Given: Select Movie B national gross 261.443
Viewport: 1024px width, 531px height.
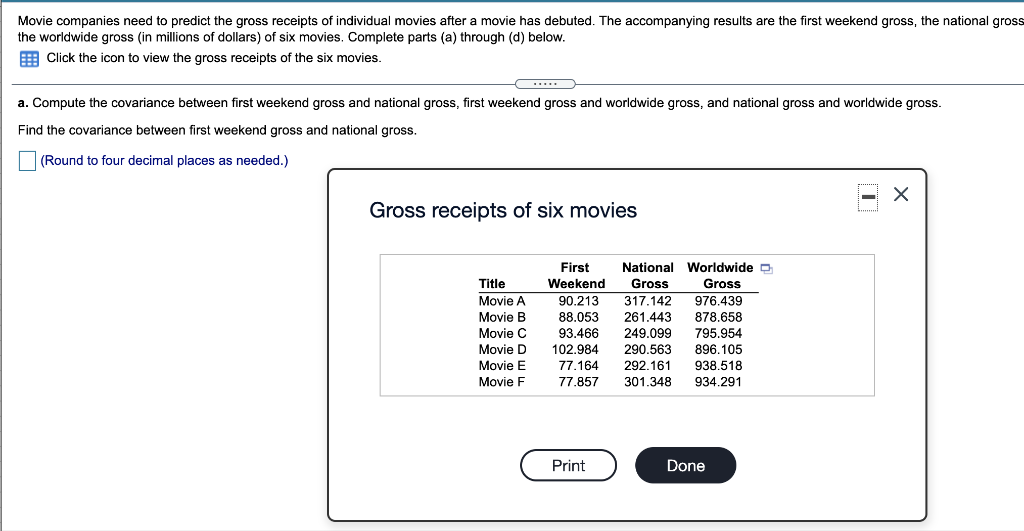Looking at the screenshot, I should (647, 317).
